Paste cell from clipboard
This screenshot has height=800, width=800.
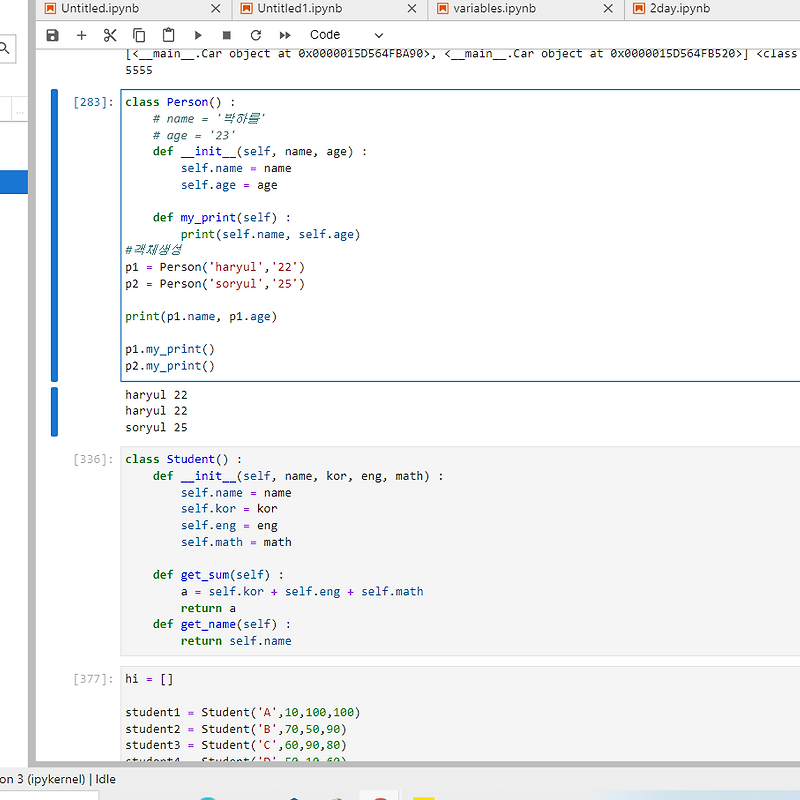[x=168, y=35]
